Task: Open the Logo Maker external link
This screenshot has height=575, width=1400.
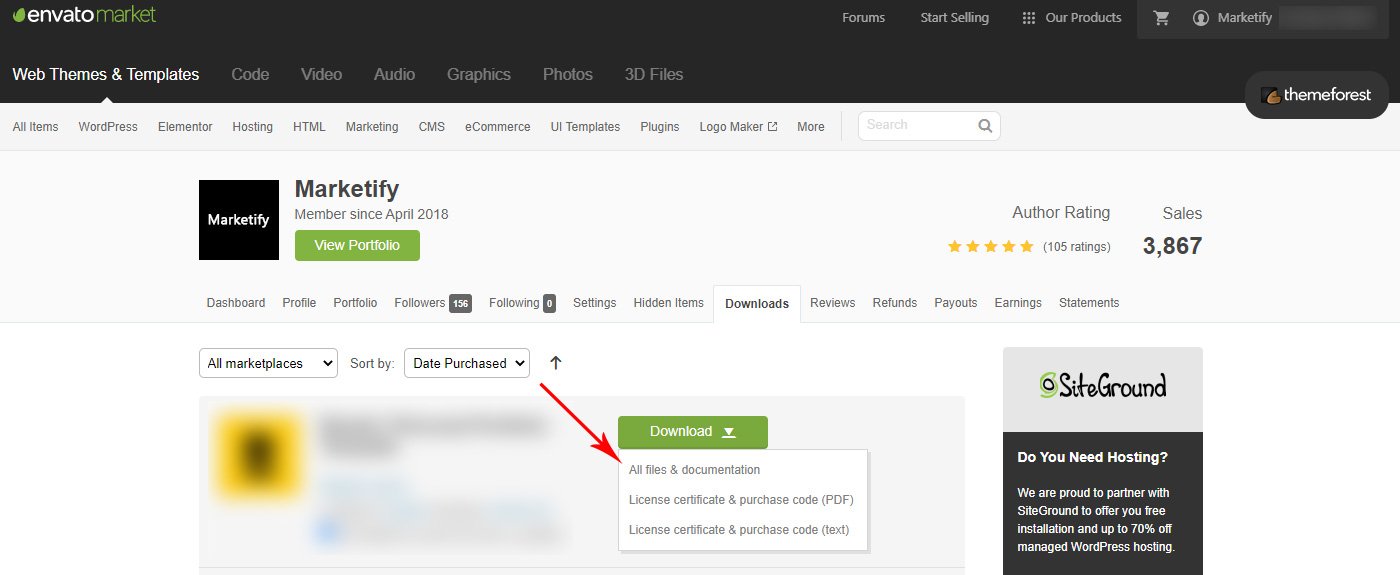Action: pos(738,127)
